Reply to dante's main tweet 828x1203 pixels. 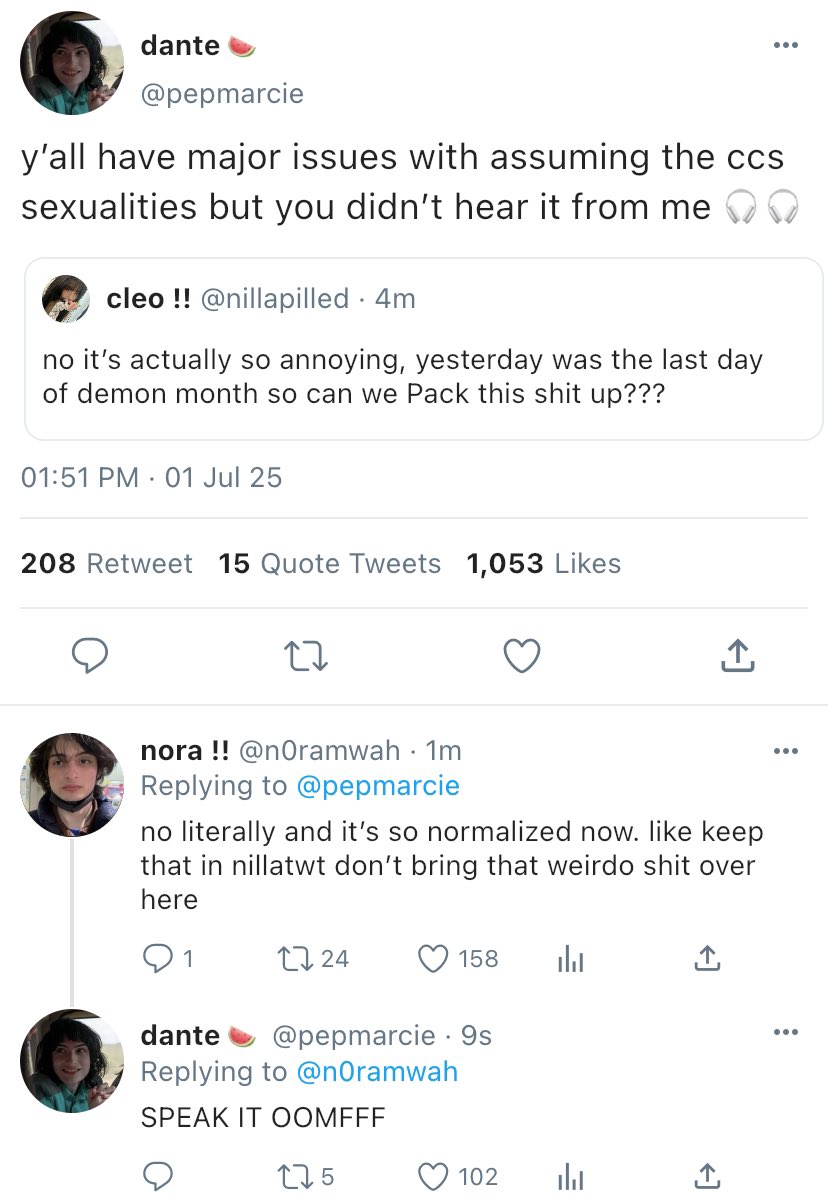point(91,656)
